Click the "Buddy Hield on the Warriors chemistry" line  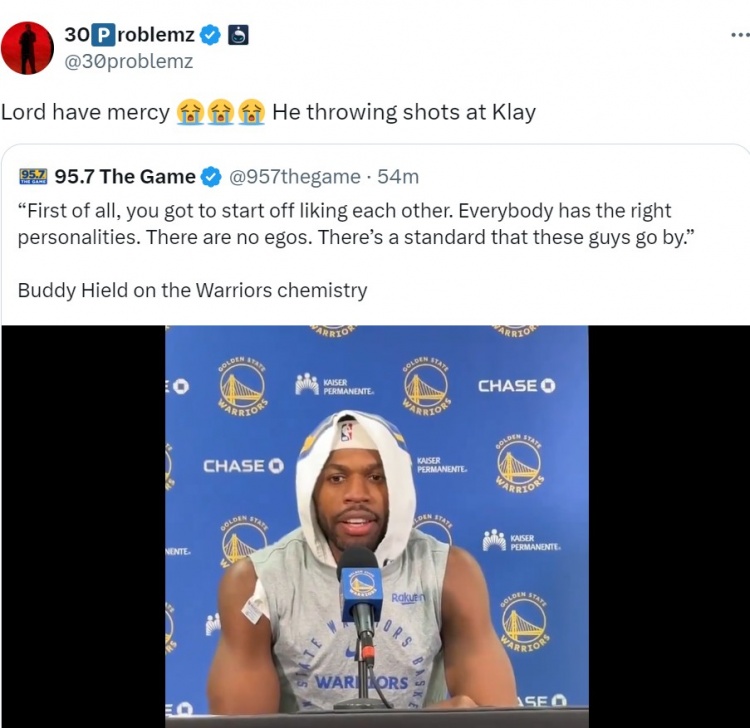tap(192, 290)
